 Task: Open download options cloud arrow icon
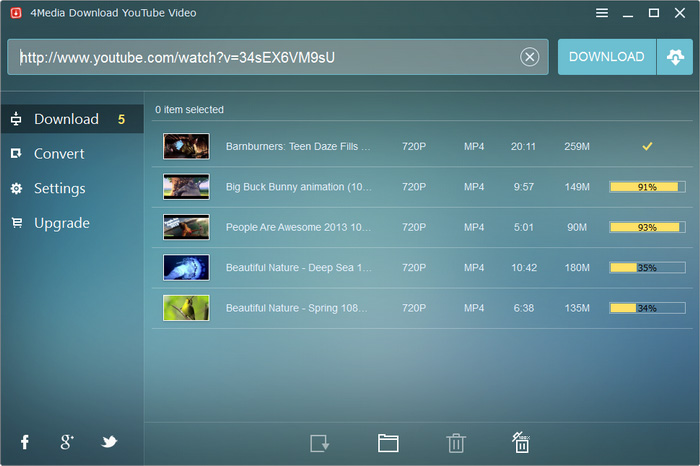(x=675, y=57)
